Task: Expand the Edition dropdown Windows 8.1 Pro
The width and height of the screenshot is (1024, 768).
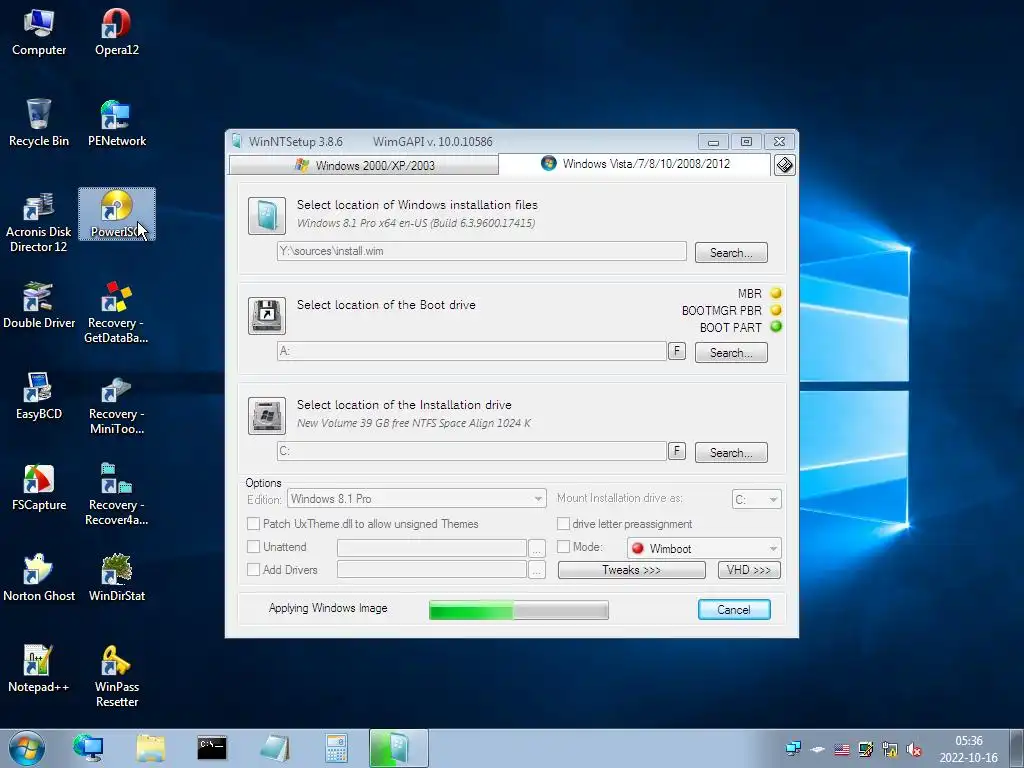Action: click(417, 499)
